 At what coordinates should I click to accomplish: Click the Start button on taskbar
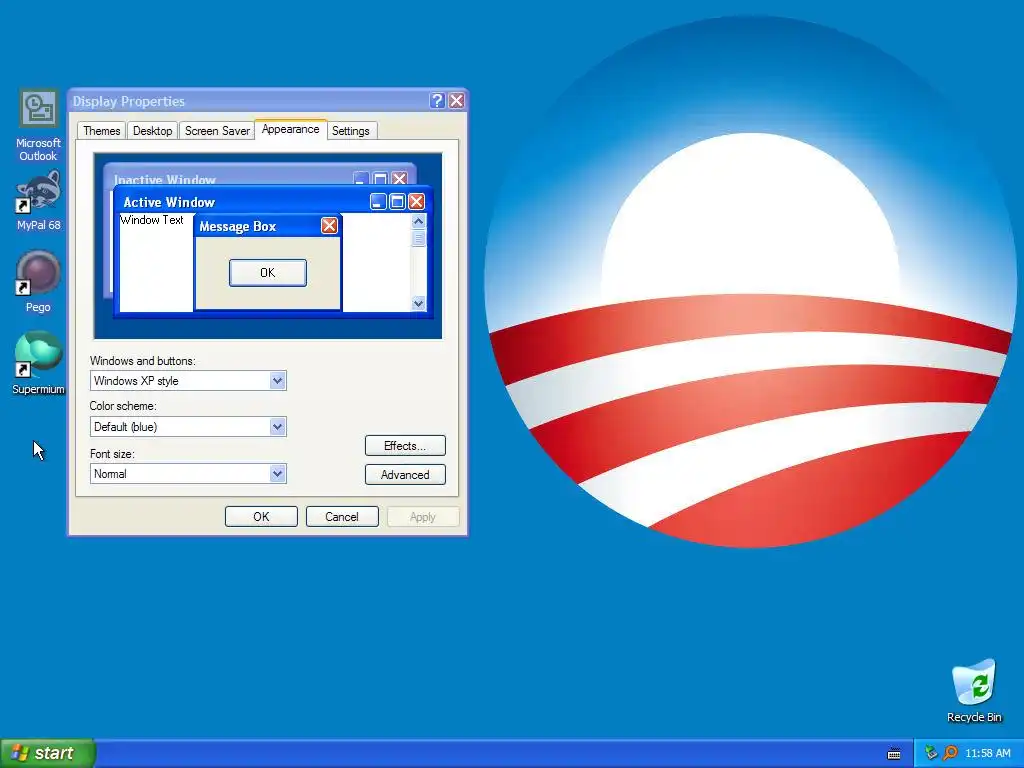[x=47, y=753]
